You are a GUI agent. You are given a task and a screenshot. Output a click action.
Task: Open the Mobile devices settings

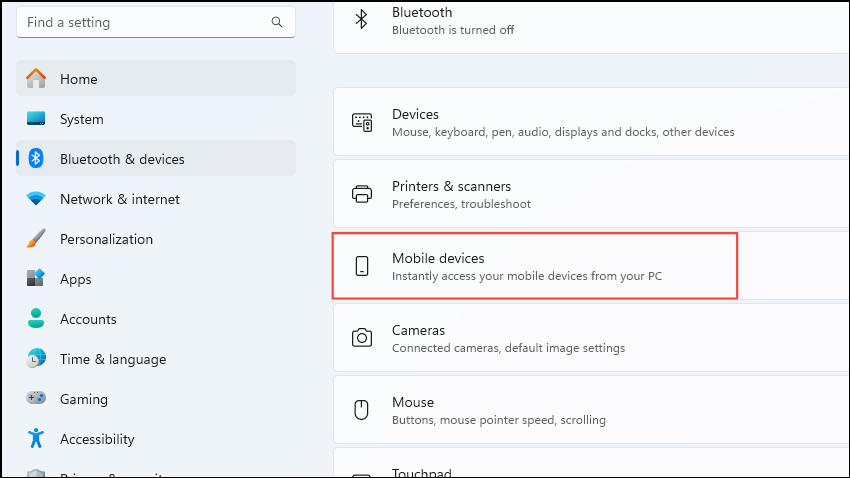[x=535, y=266]
